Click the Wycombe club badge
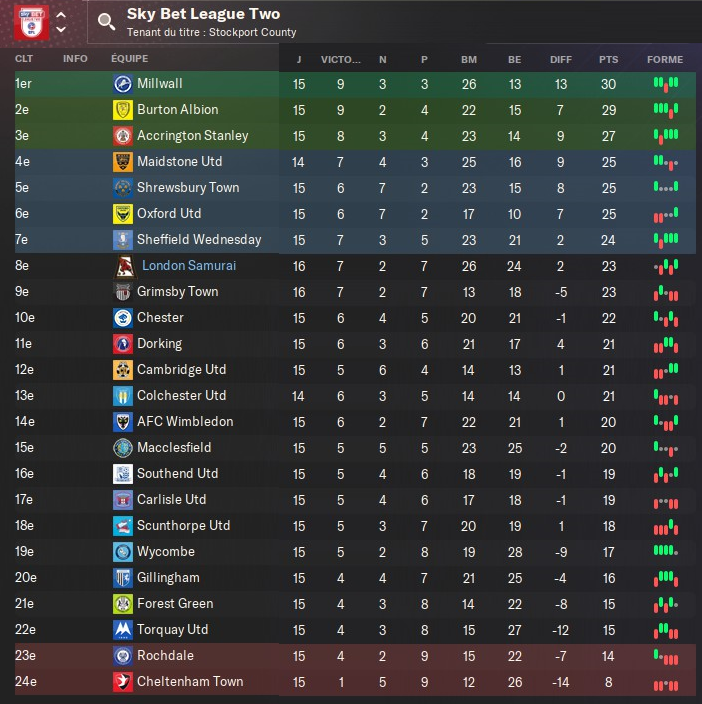This screenshot has width=702, height=704. 123,552
